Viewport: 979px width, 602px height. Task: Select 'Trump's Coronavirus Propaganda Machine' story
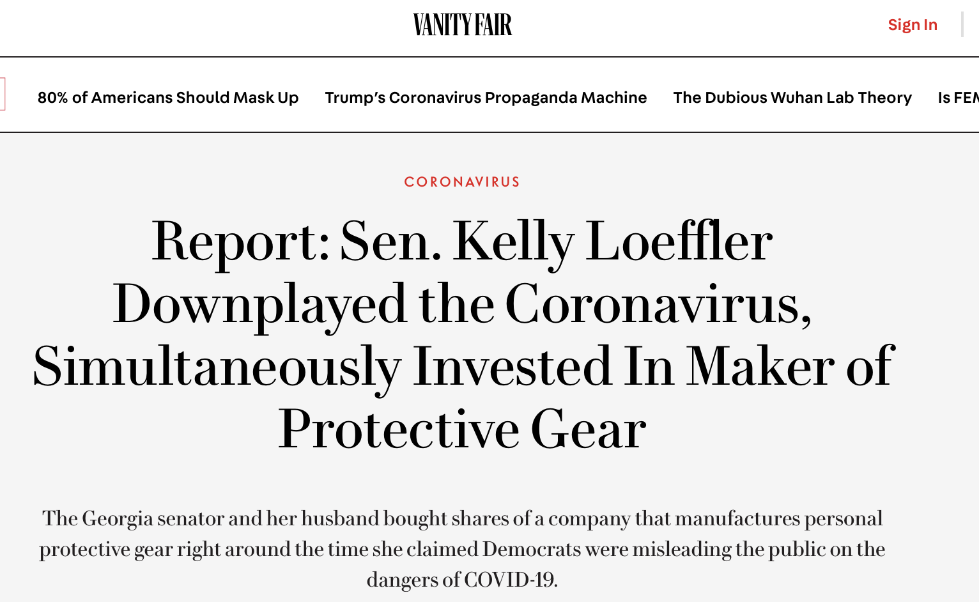coord(486,98)
